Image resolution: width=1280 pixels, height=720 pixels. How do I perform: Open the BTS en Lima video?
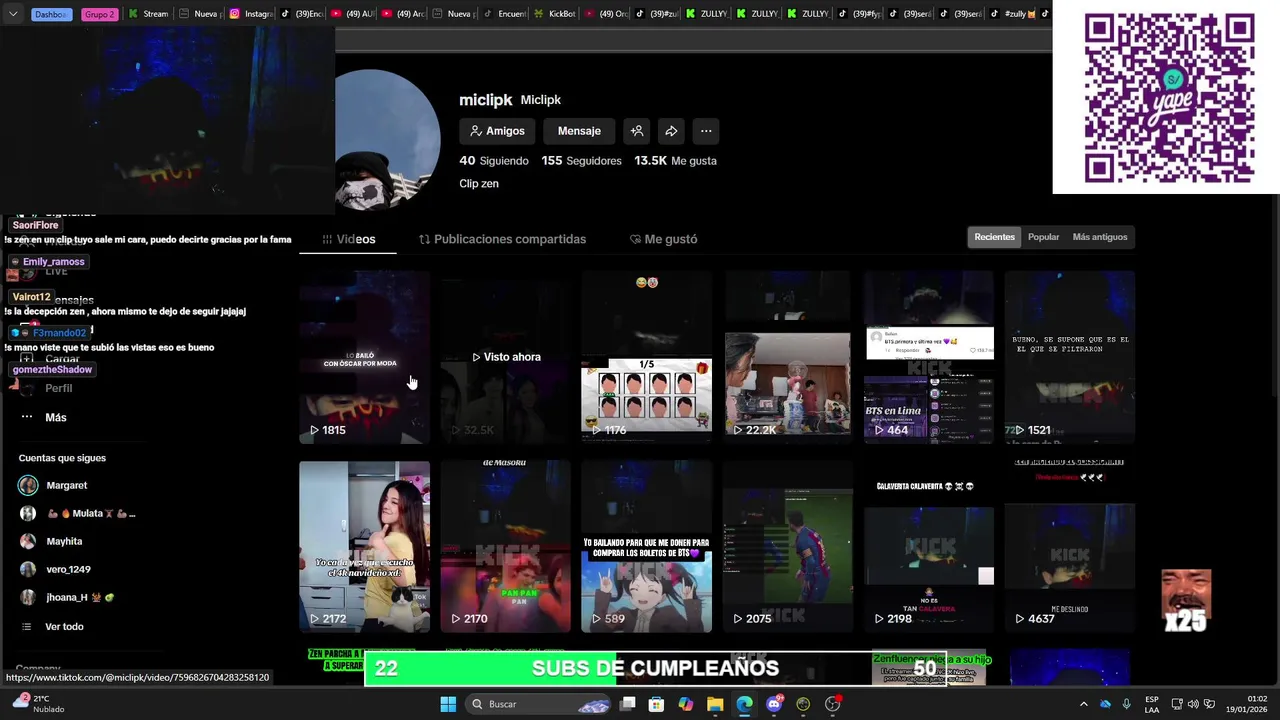pos(928,357)
